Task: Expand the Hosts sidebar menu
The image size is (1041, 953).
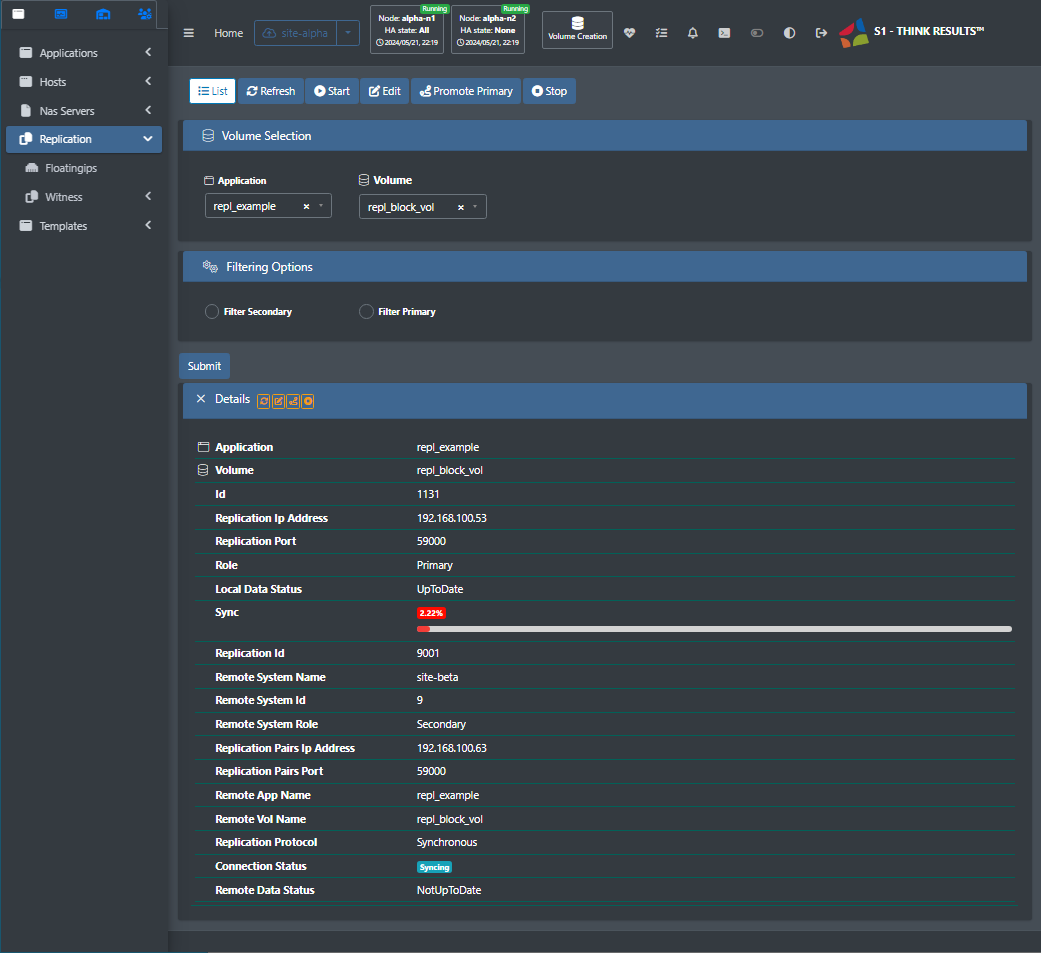Action: pyautogui.click(x=84, y=82)
